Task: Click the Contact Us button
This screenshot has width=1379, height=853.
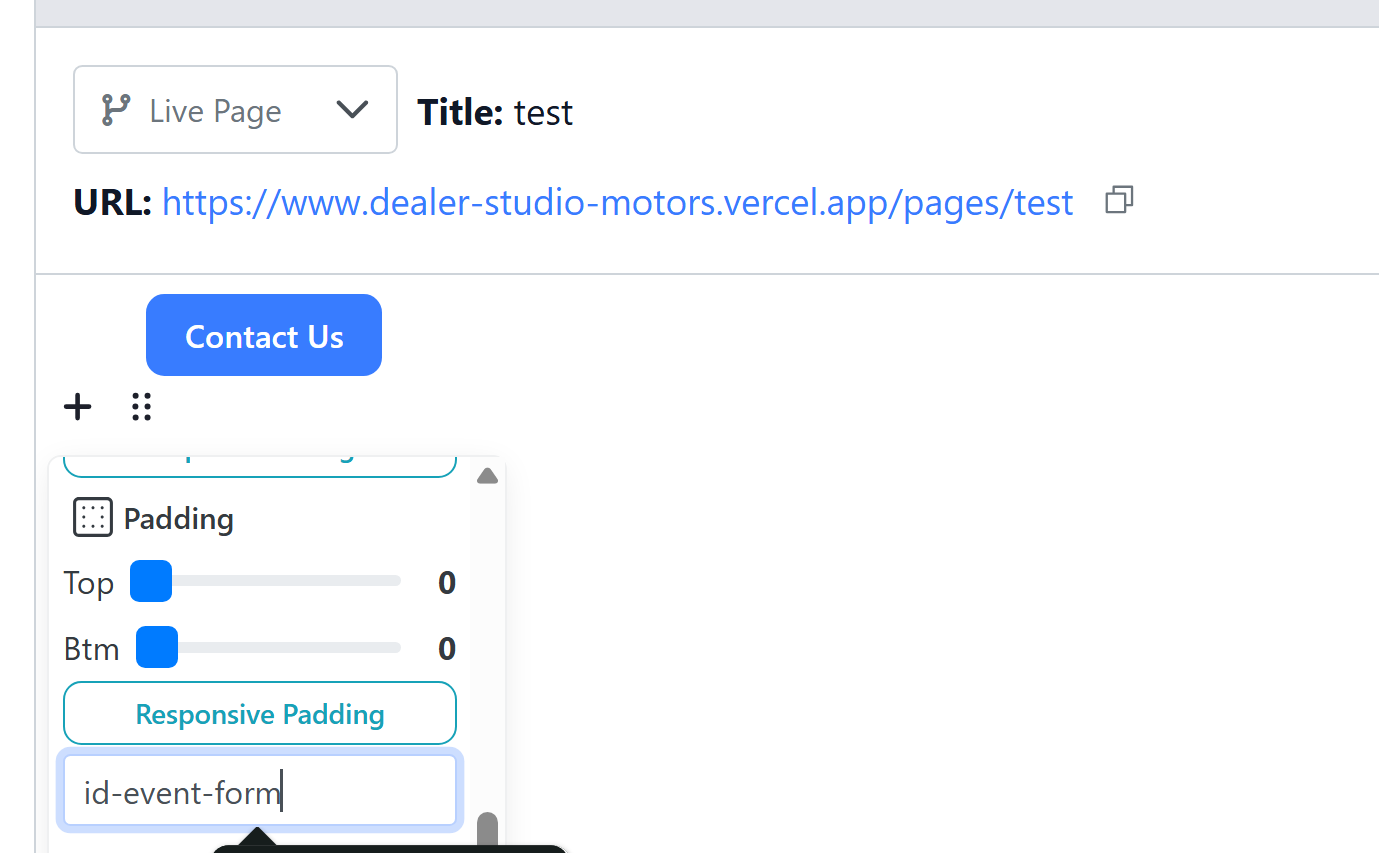Action: [264, 336]
